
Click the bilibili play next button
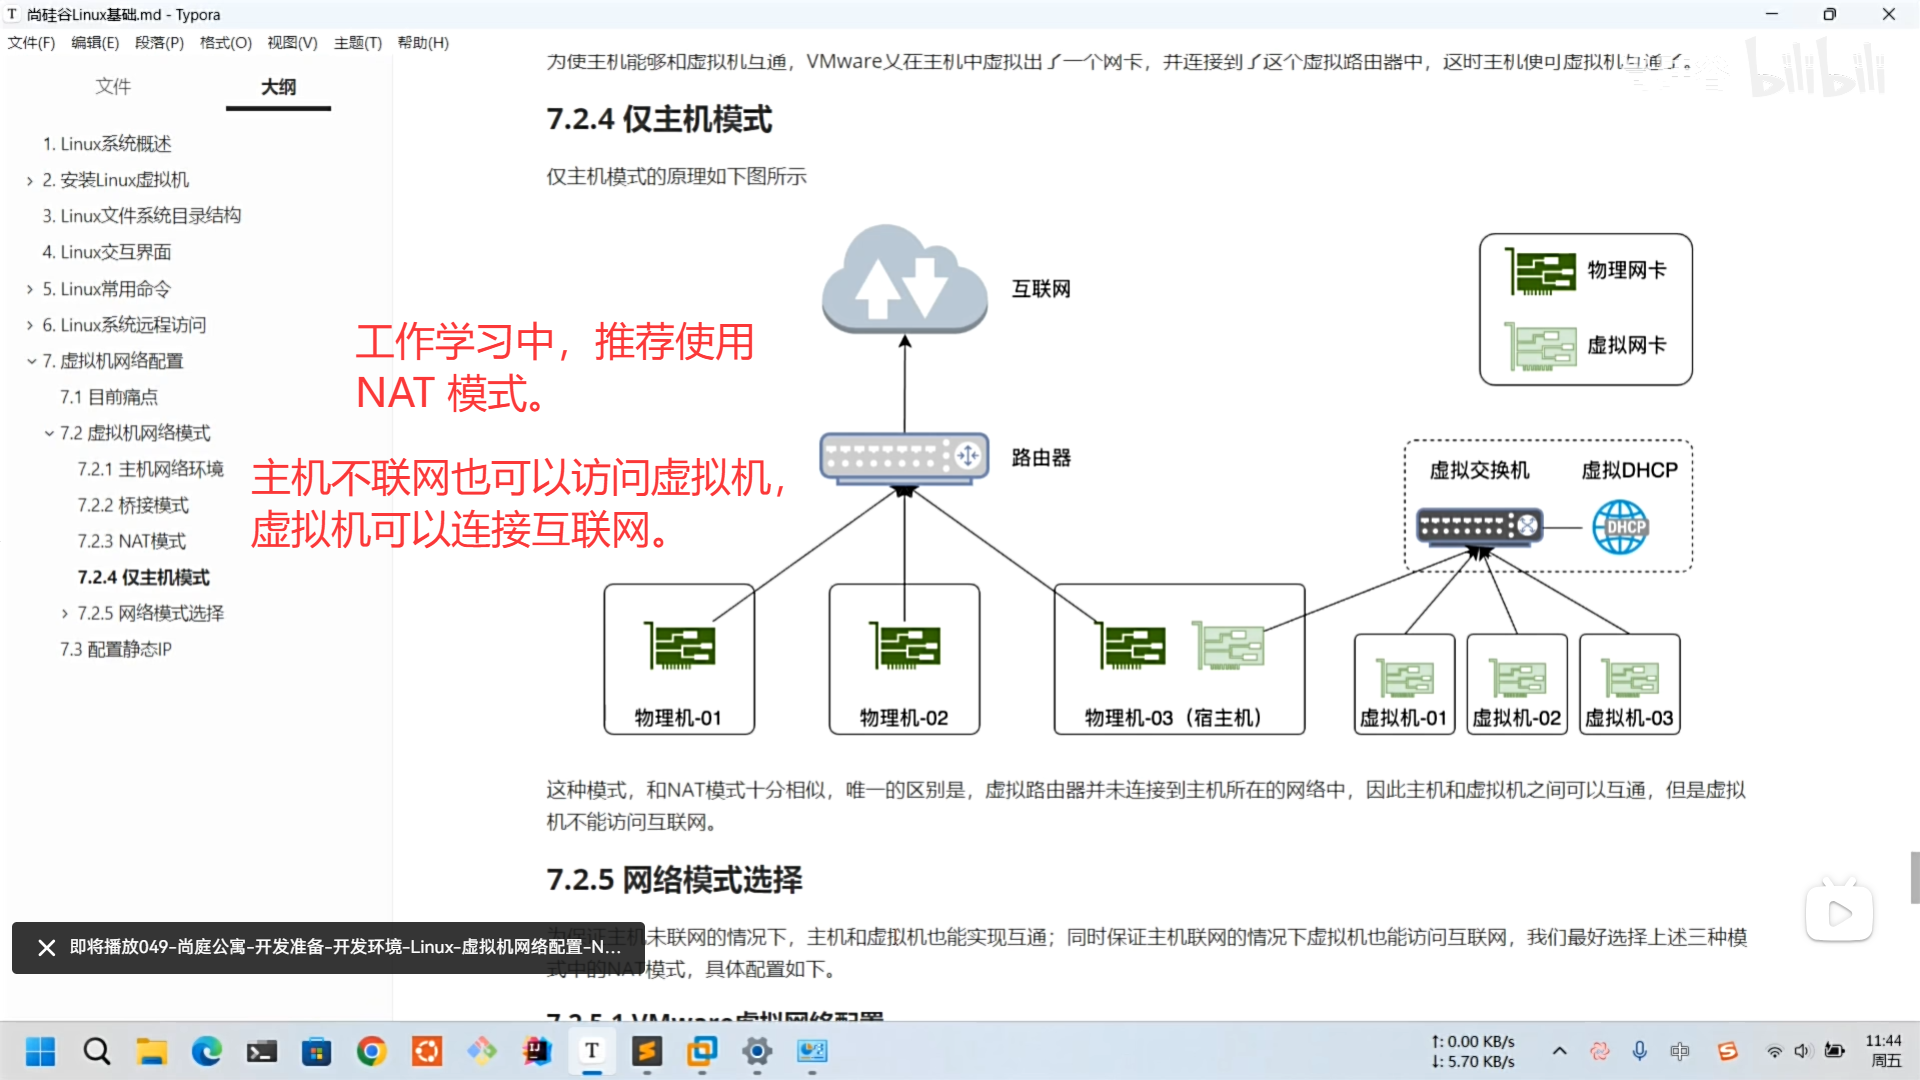click(1839, 912)
